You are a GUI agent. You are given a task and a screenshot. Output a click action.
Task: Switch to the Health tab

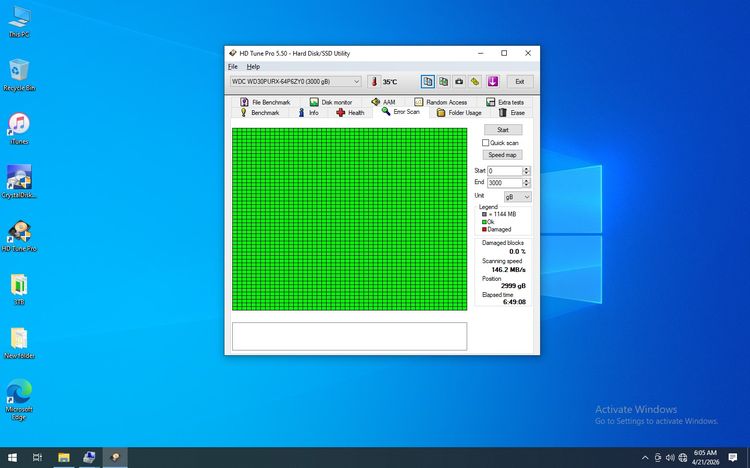click(x=350, y=112)
